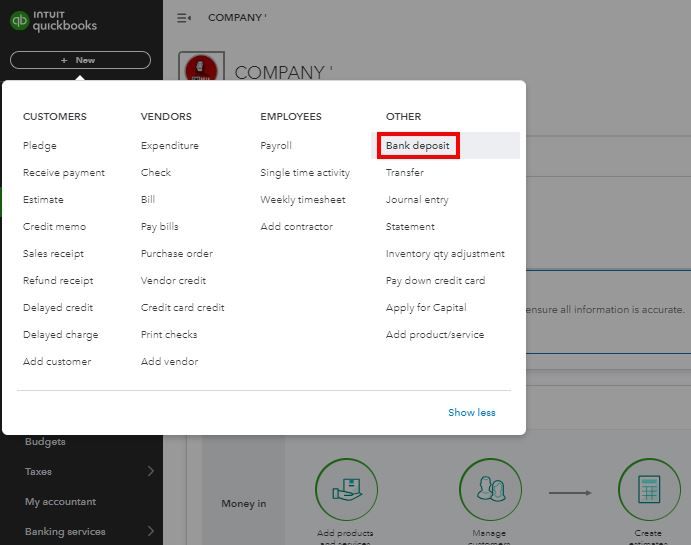
Task: Click the Create estimates calculator icon
Action: click(649, 490)
